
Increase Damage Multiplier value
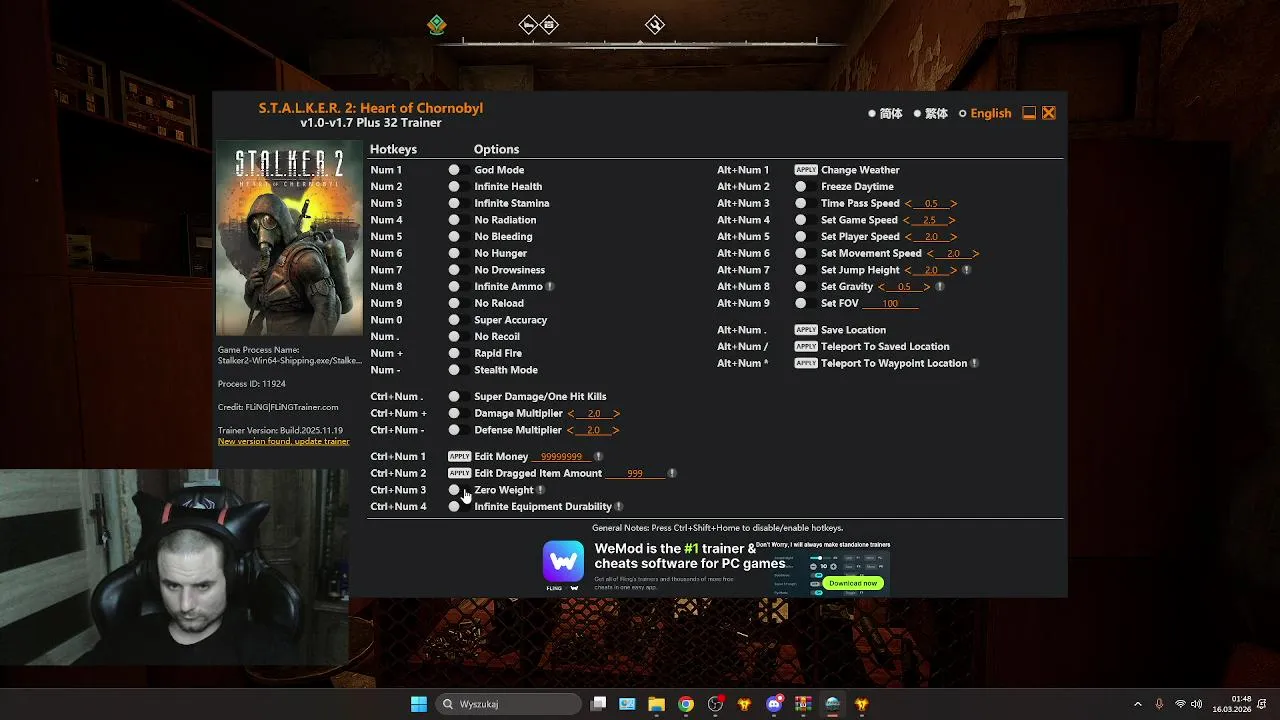(617, 414)
